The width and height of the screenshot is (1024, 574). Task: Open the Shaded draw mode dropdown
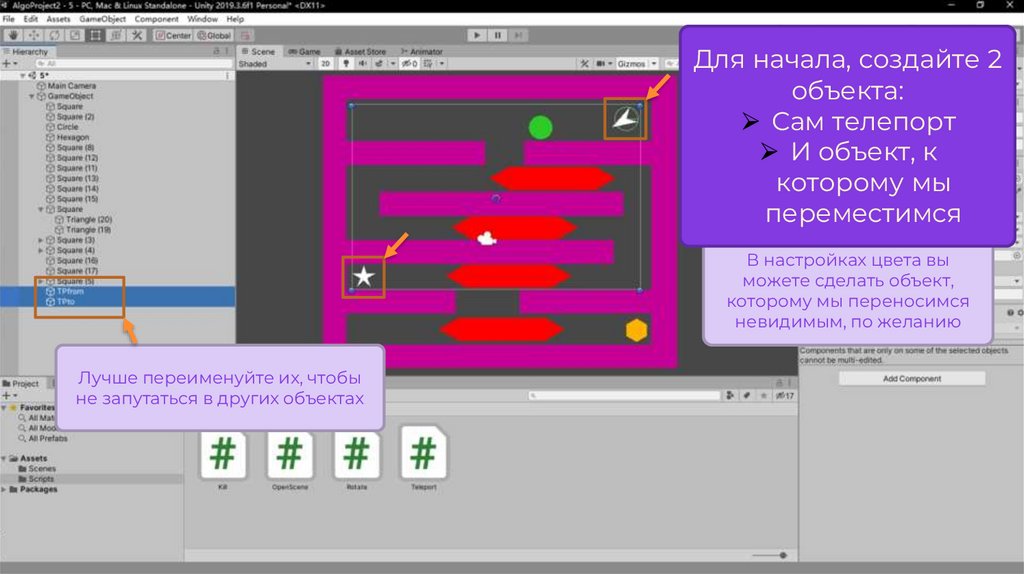coord(275,64)
